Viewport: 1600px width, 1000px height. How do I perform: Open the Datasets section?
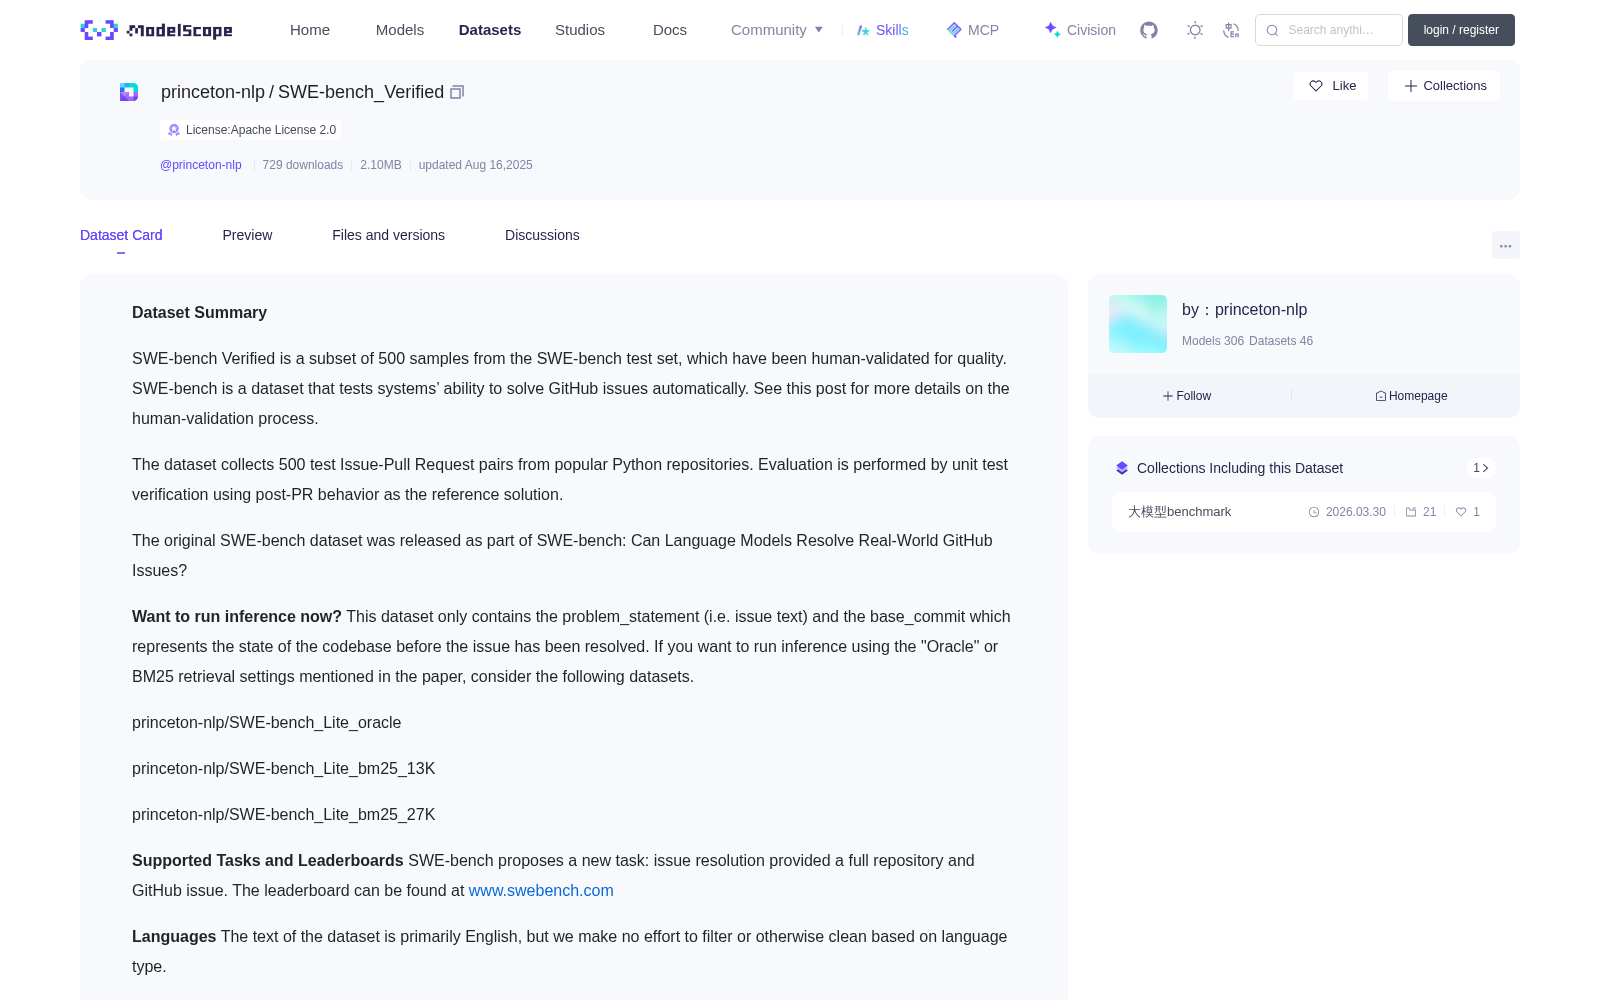click(x=490, y=30)
